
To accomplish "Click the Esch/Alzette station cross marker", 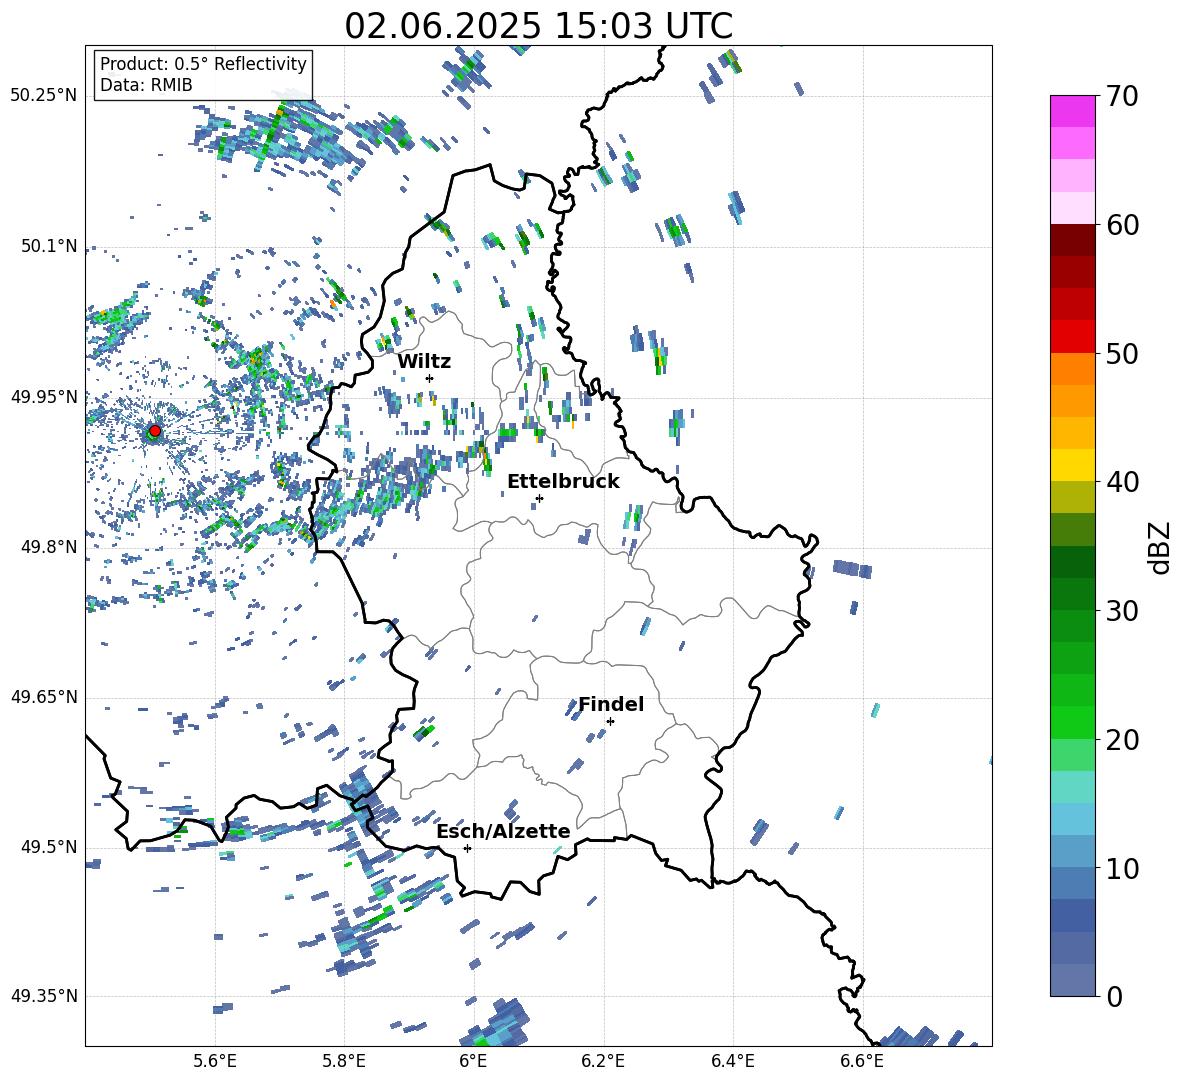I will (467, 848).
